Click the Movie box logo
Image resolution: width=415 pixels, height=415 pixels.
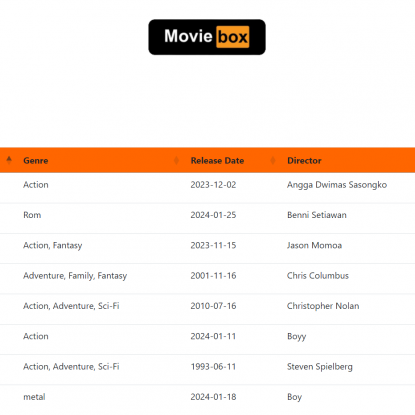[x=207, y=37]
